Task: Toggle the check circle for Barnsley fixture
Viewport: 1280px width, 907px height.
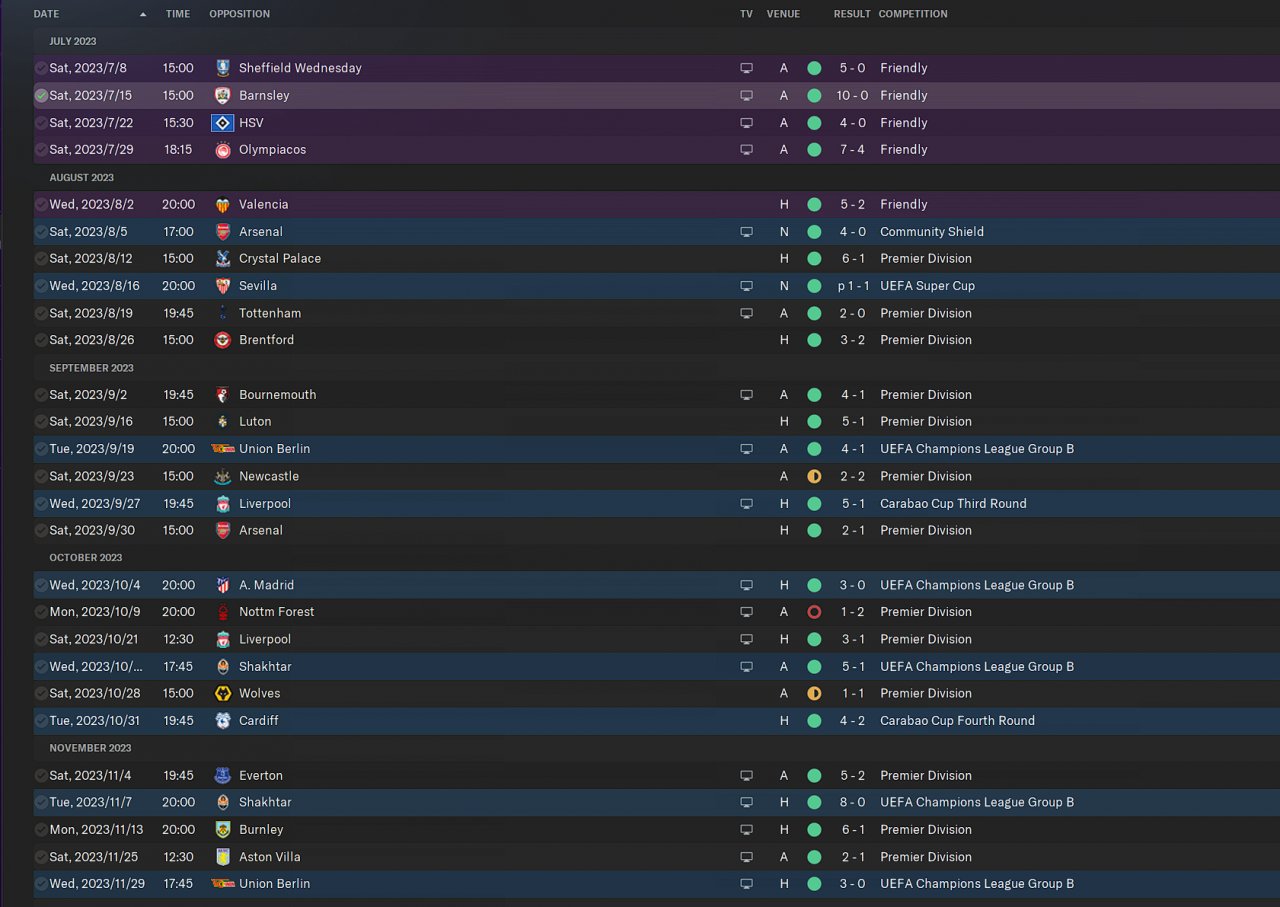Action: coord(41,96)
